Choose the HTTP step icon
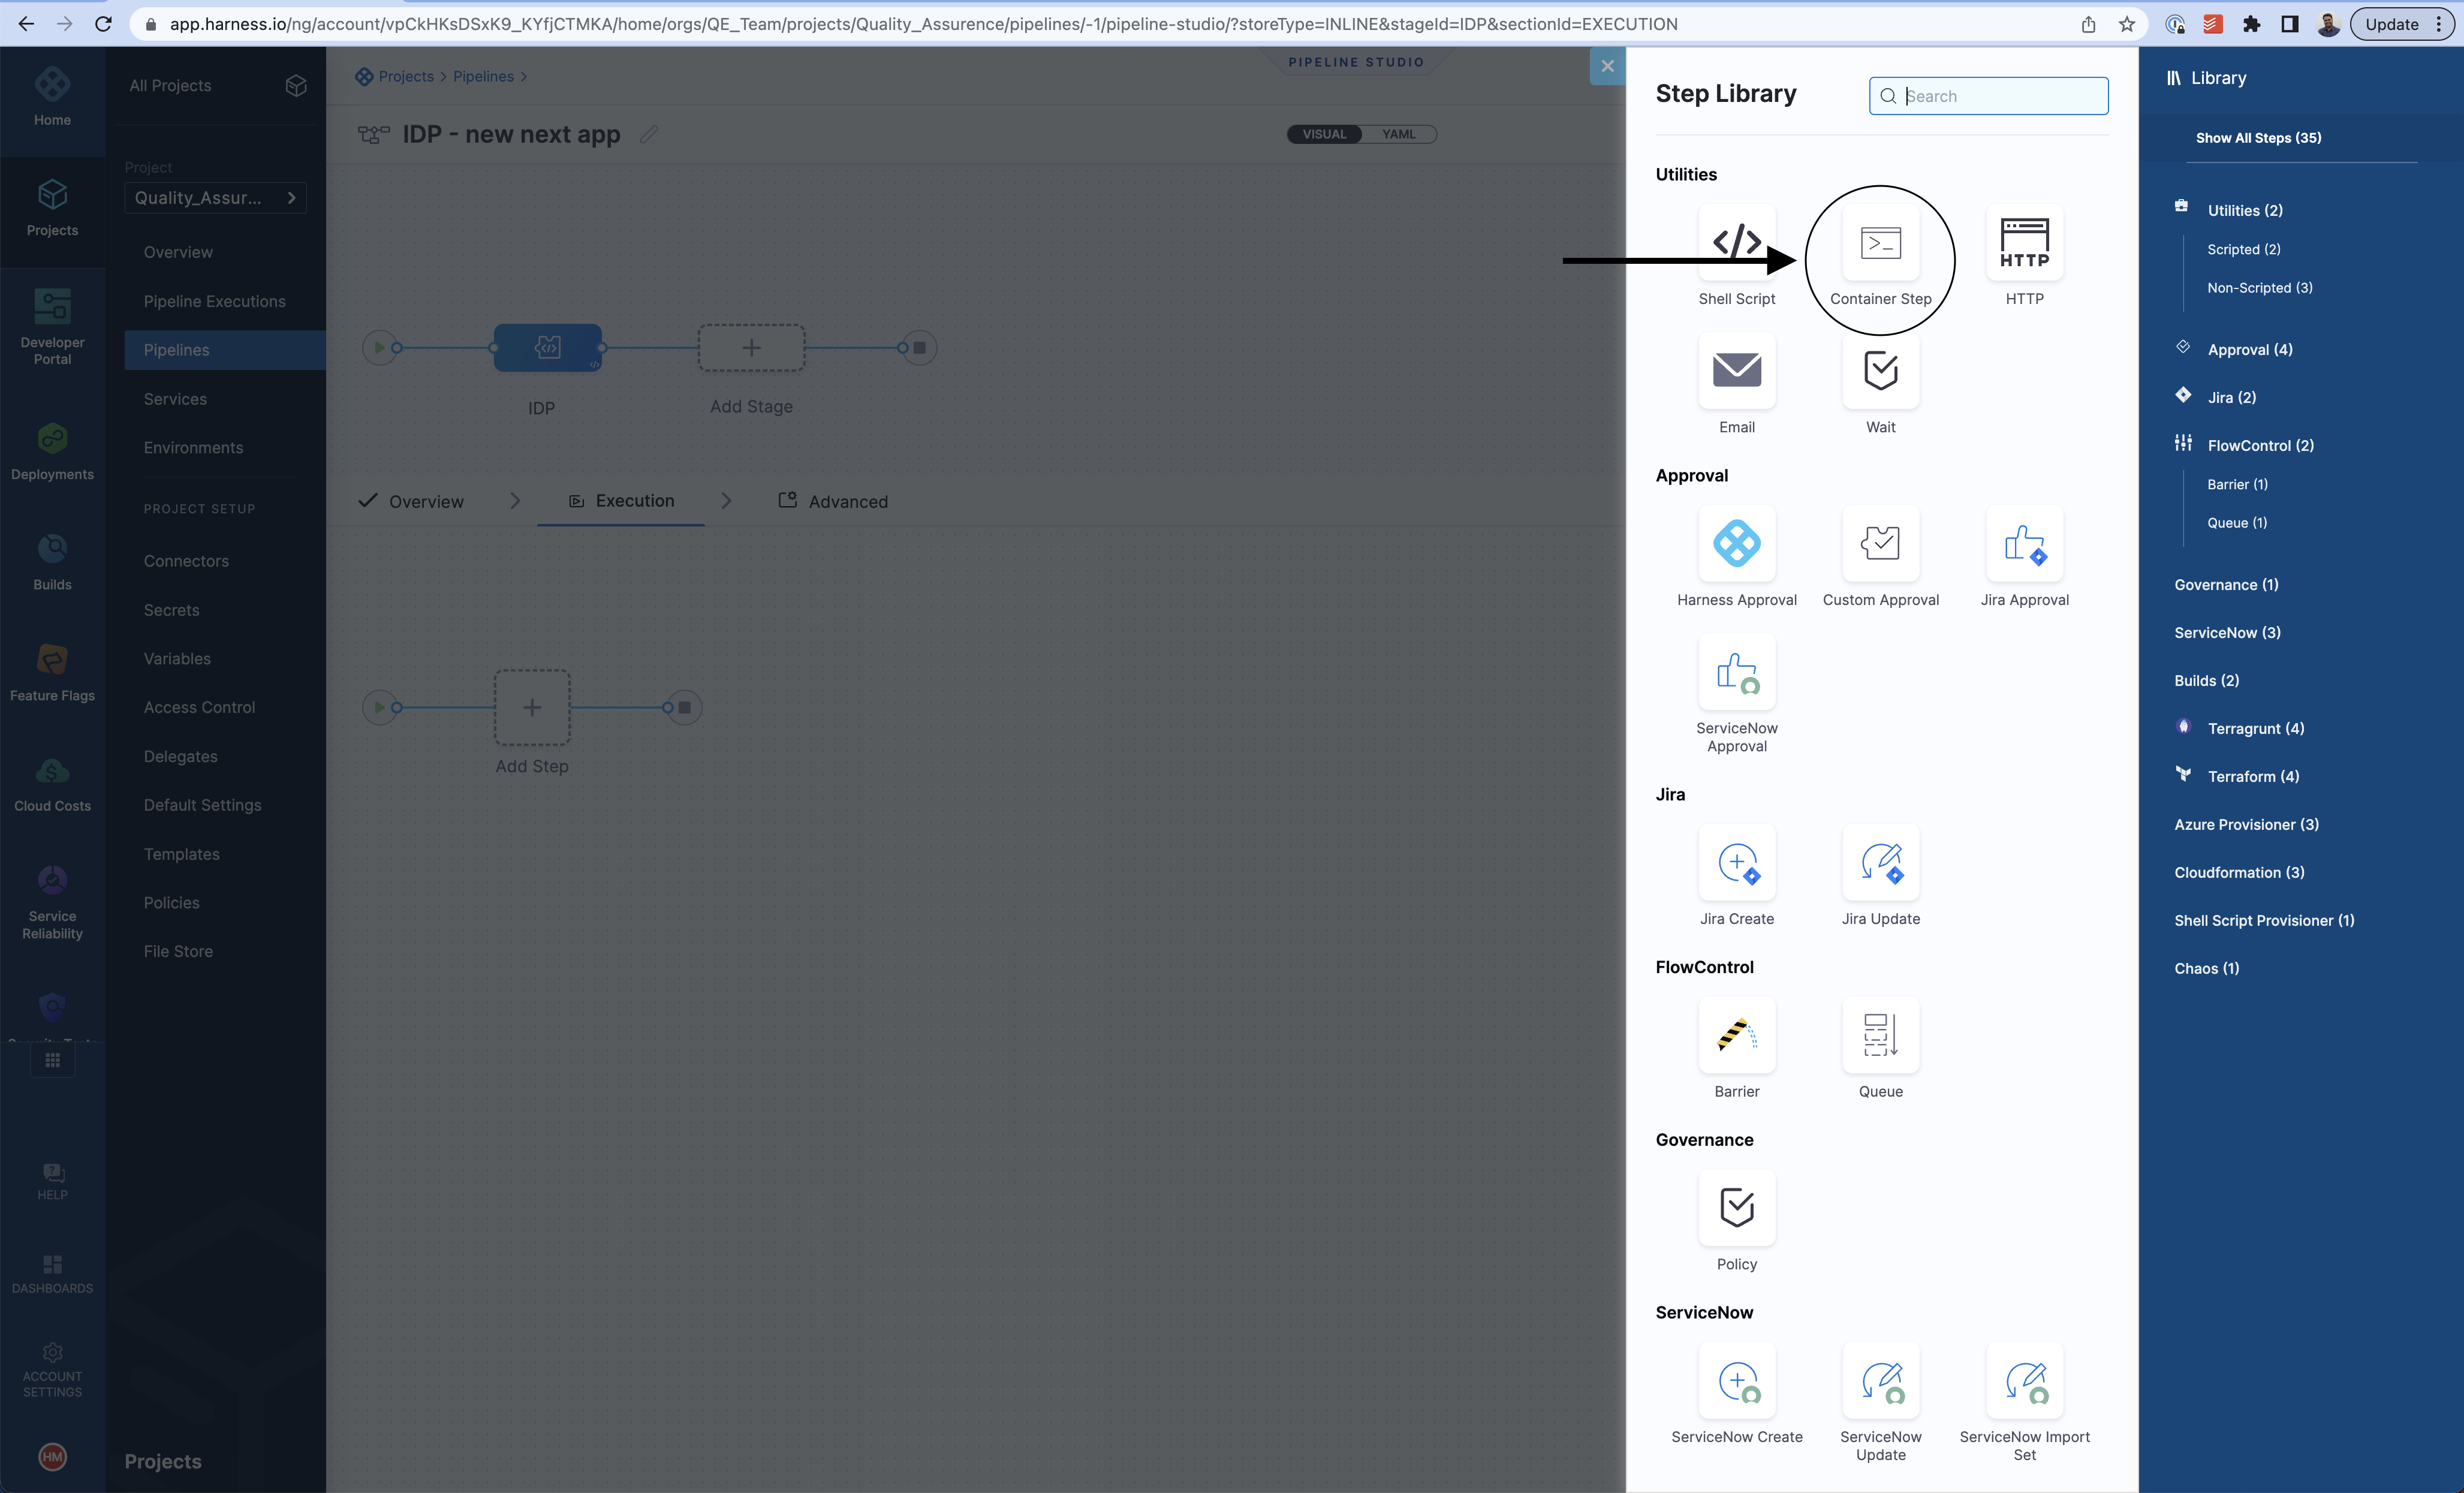The image size is (2464, 1493). (x=2024, y=243)
